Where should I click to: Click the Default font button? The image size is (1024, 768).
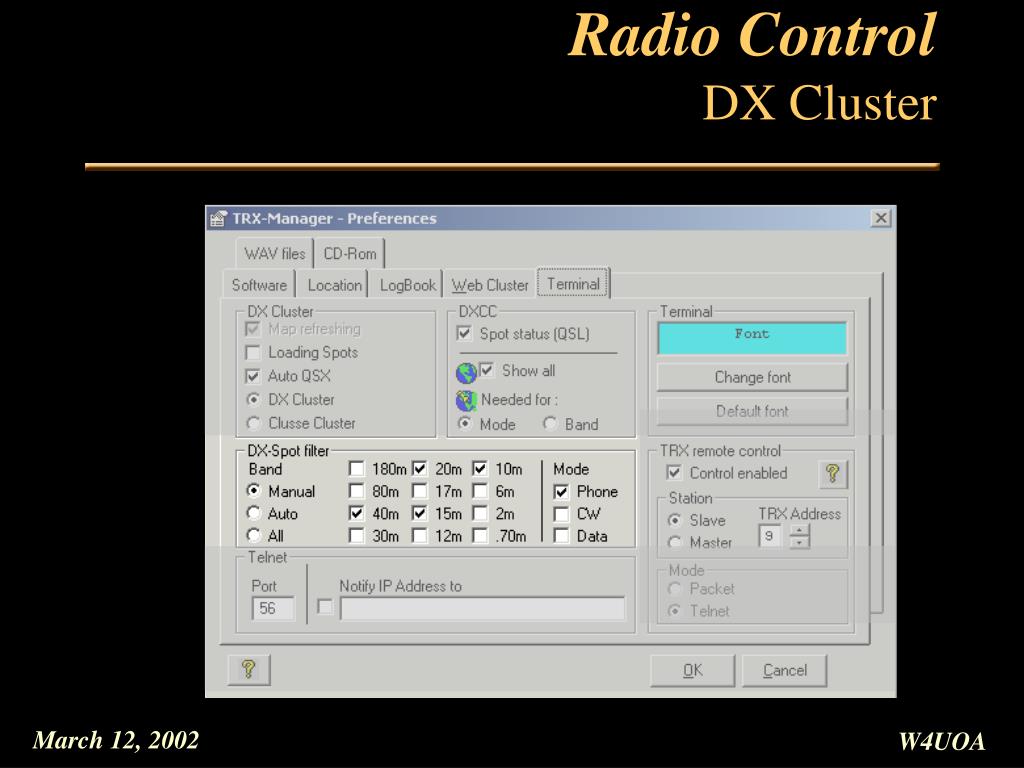coord(752,411)
